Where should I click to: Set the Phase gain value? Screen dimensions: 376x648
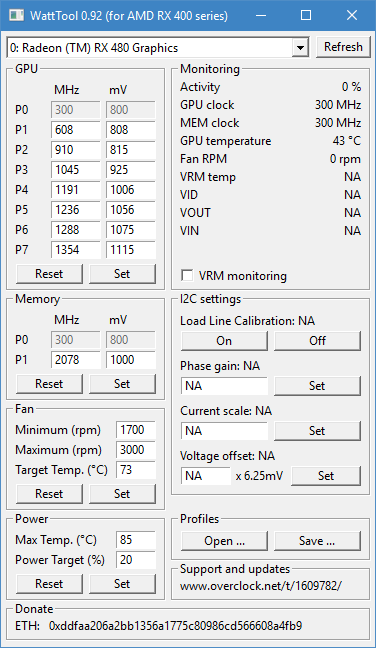[317, 386]
